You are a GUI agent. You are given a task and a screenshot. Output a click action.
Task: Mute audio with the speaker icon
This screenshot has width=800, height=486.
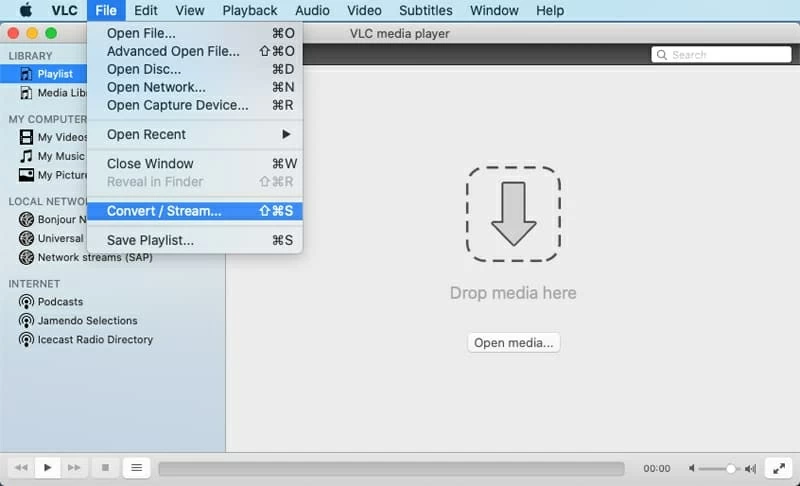point(691,468)
